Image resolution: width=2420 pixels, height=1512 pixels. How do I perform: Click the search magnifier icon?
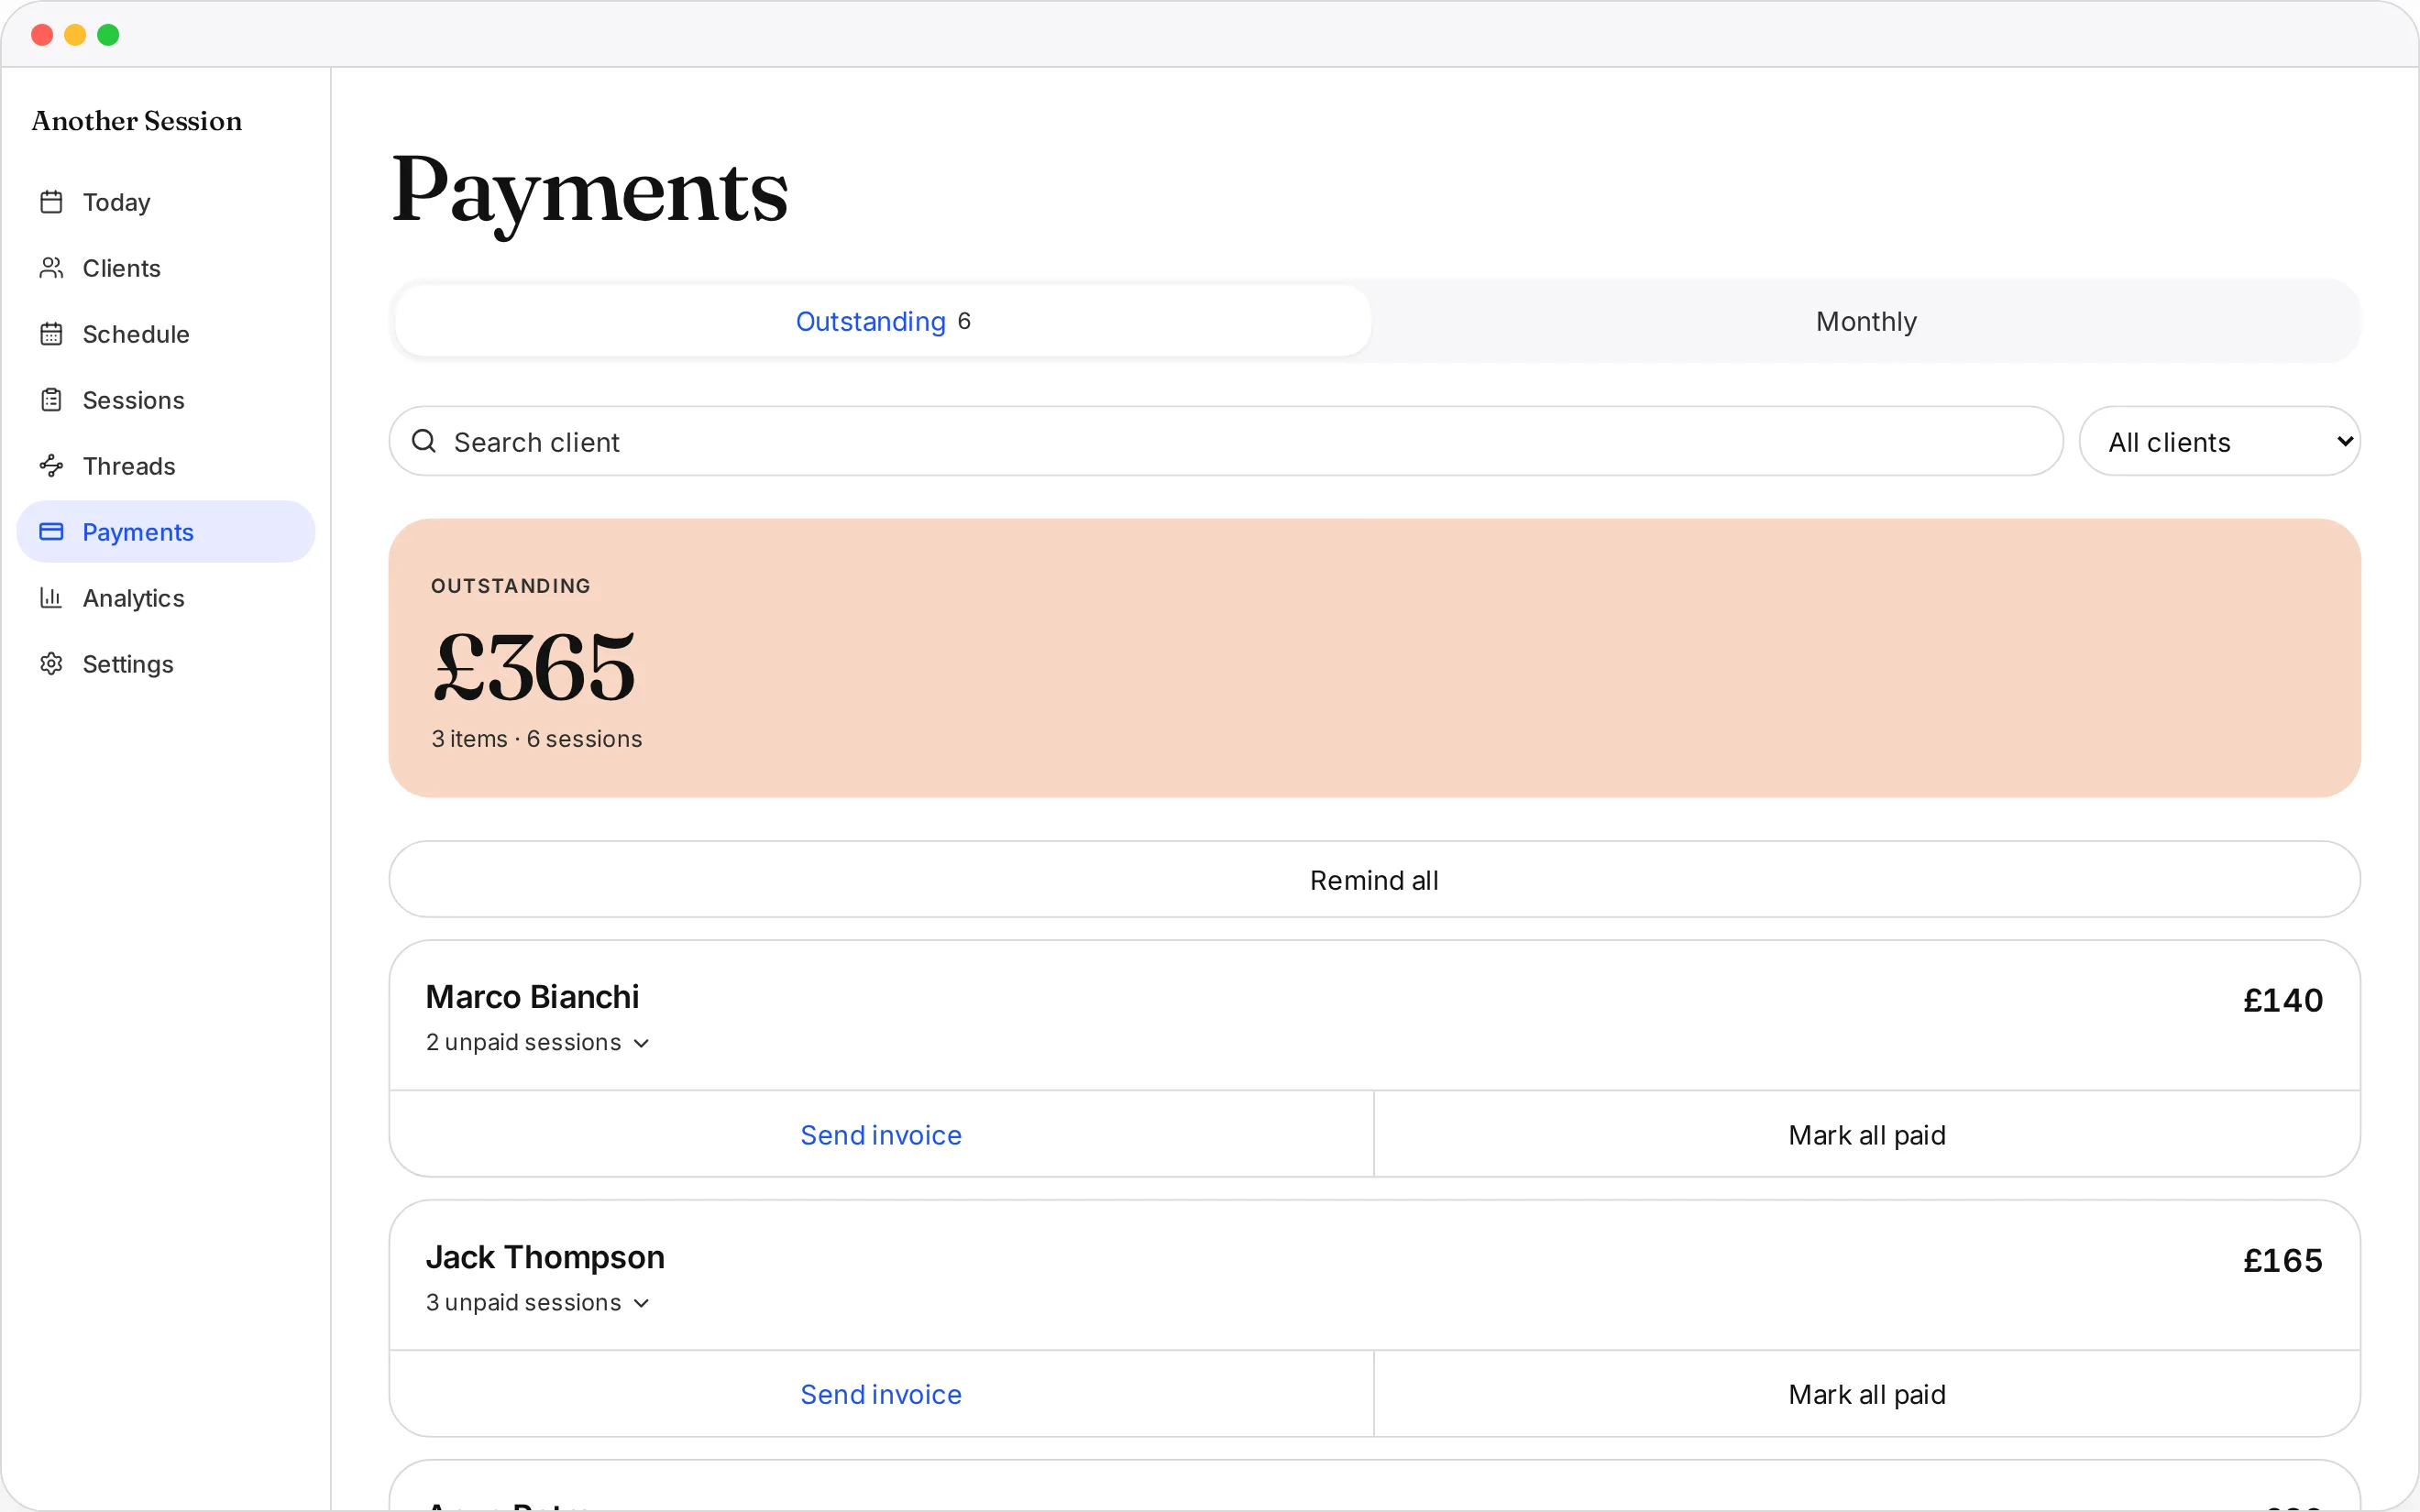click(x=424, y=441)
